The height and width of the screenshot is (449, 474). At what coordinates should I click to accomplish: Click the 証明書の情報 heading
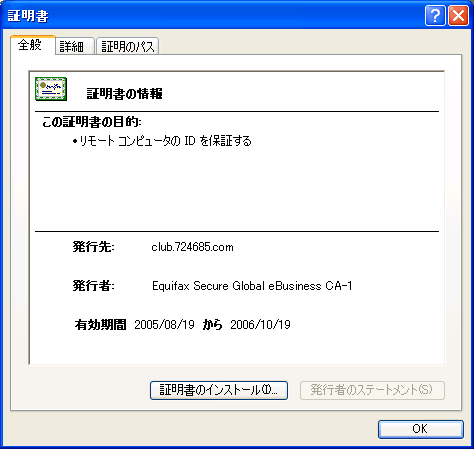(x=125, y=94)
